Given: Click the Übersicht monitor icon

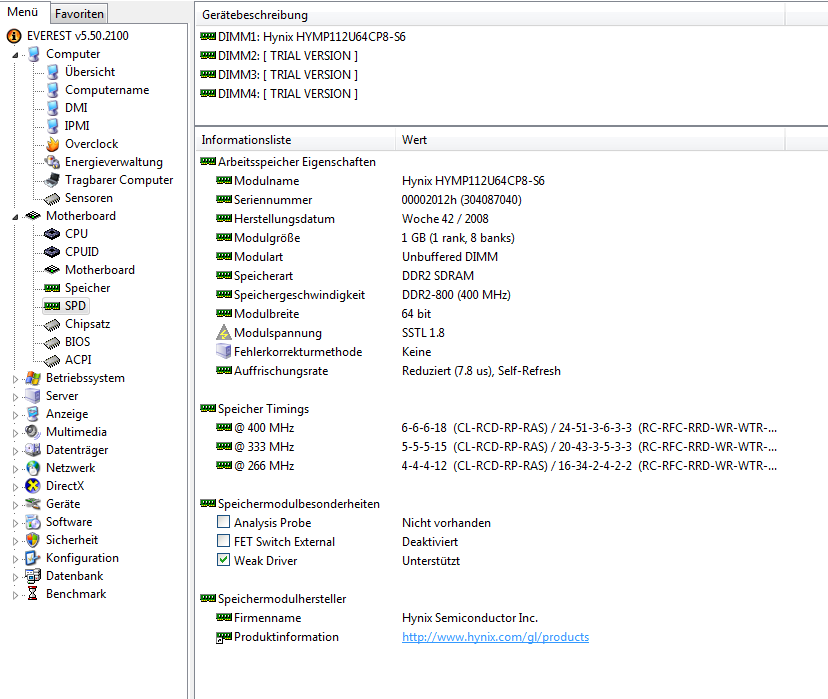Looking at the screenshot, I should tap(52, 72).
